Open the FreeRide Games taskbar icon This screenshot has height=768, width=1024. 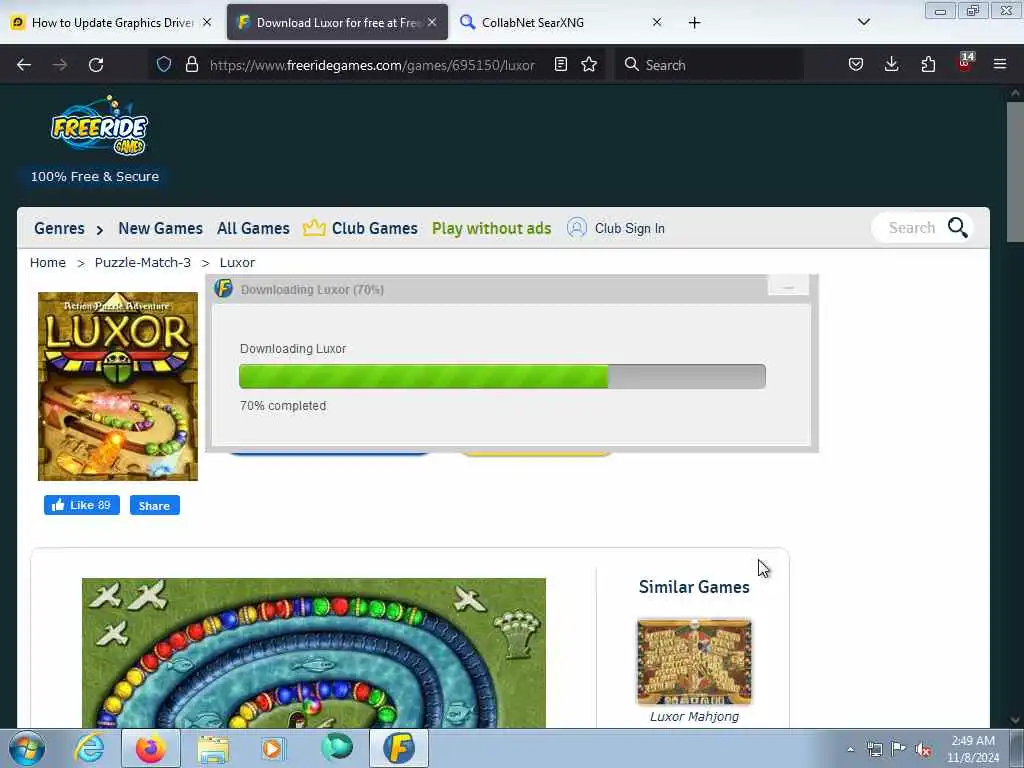pos(399,748)
